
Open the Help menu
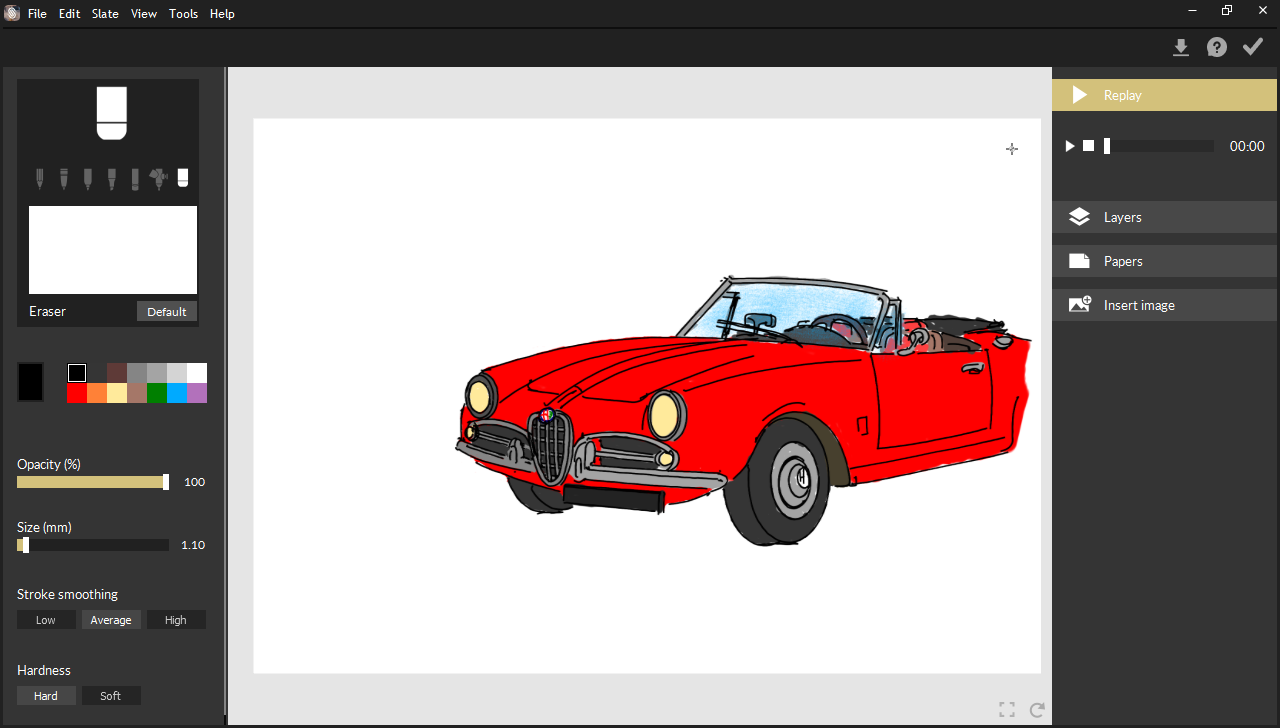222,14
